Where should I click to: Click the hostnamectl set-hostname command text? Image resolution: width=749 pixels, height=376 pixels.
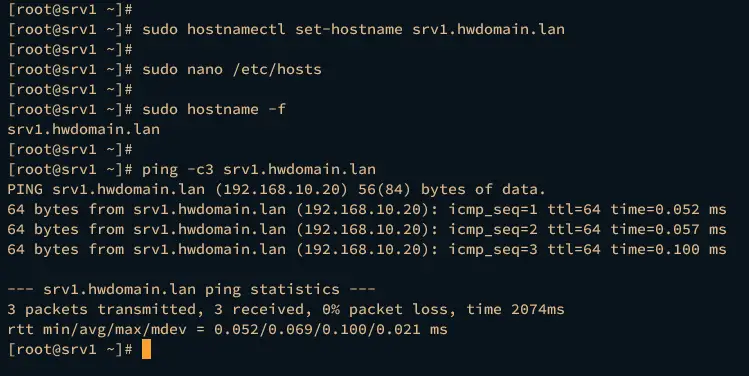tap(353, 29)
